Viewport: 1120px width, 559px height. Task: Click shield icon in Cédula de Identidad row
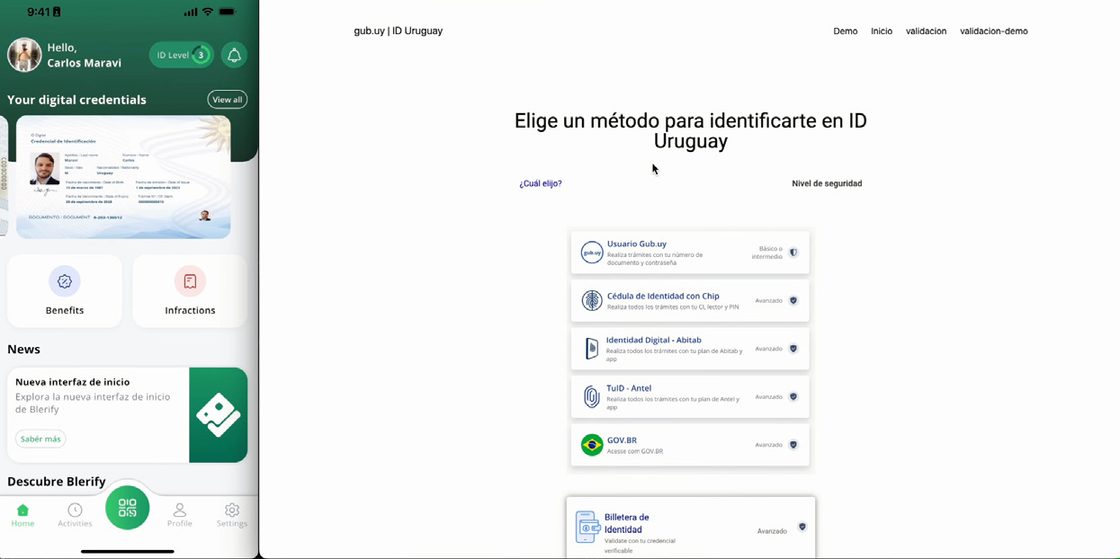tap(793, 301)
